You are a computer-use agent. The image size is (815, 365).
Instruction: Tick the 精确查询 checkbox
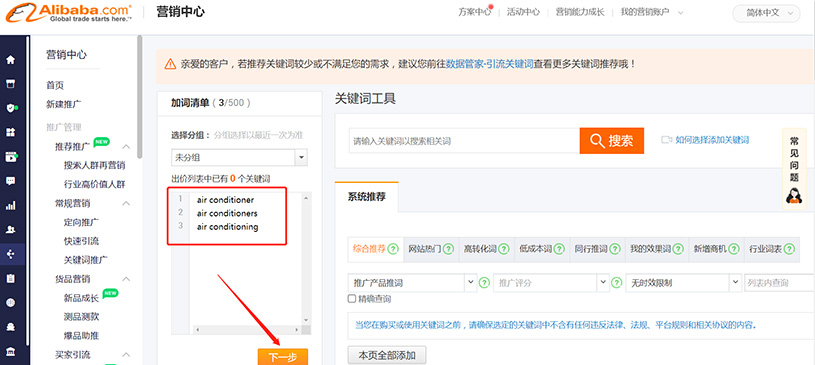[351, 299]
